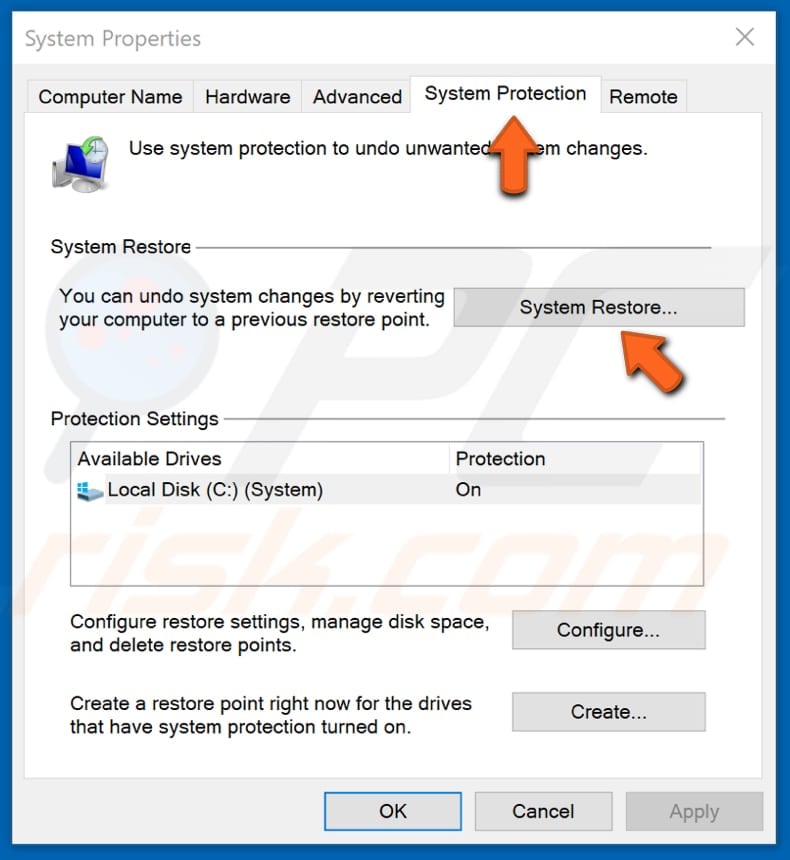Launch System Restore
Viewport: 790px width, 860px height.
(x=598, y=307)
